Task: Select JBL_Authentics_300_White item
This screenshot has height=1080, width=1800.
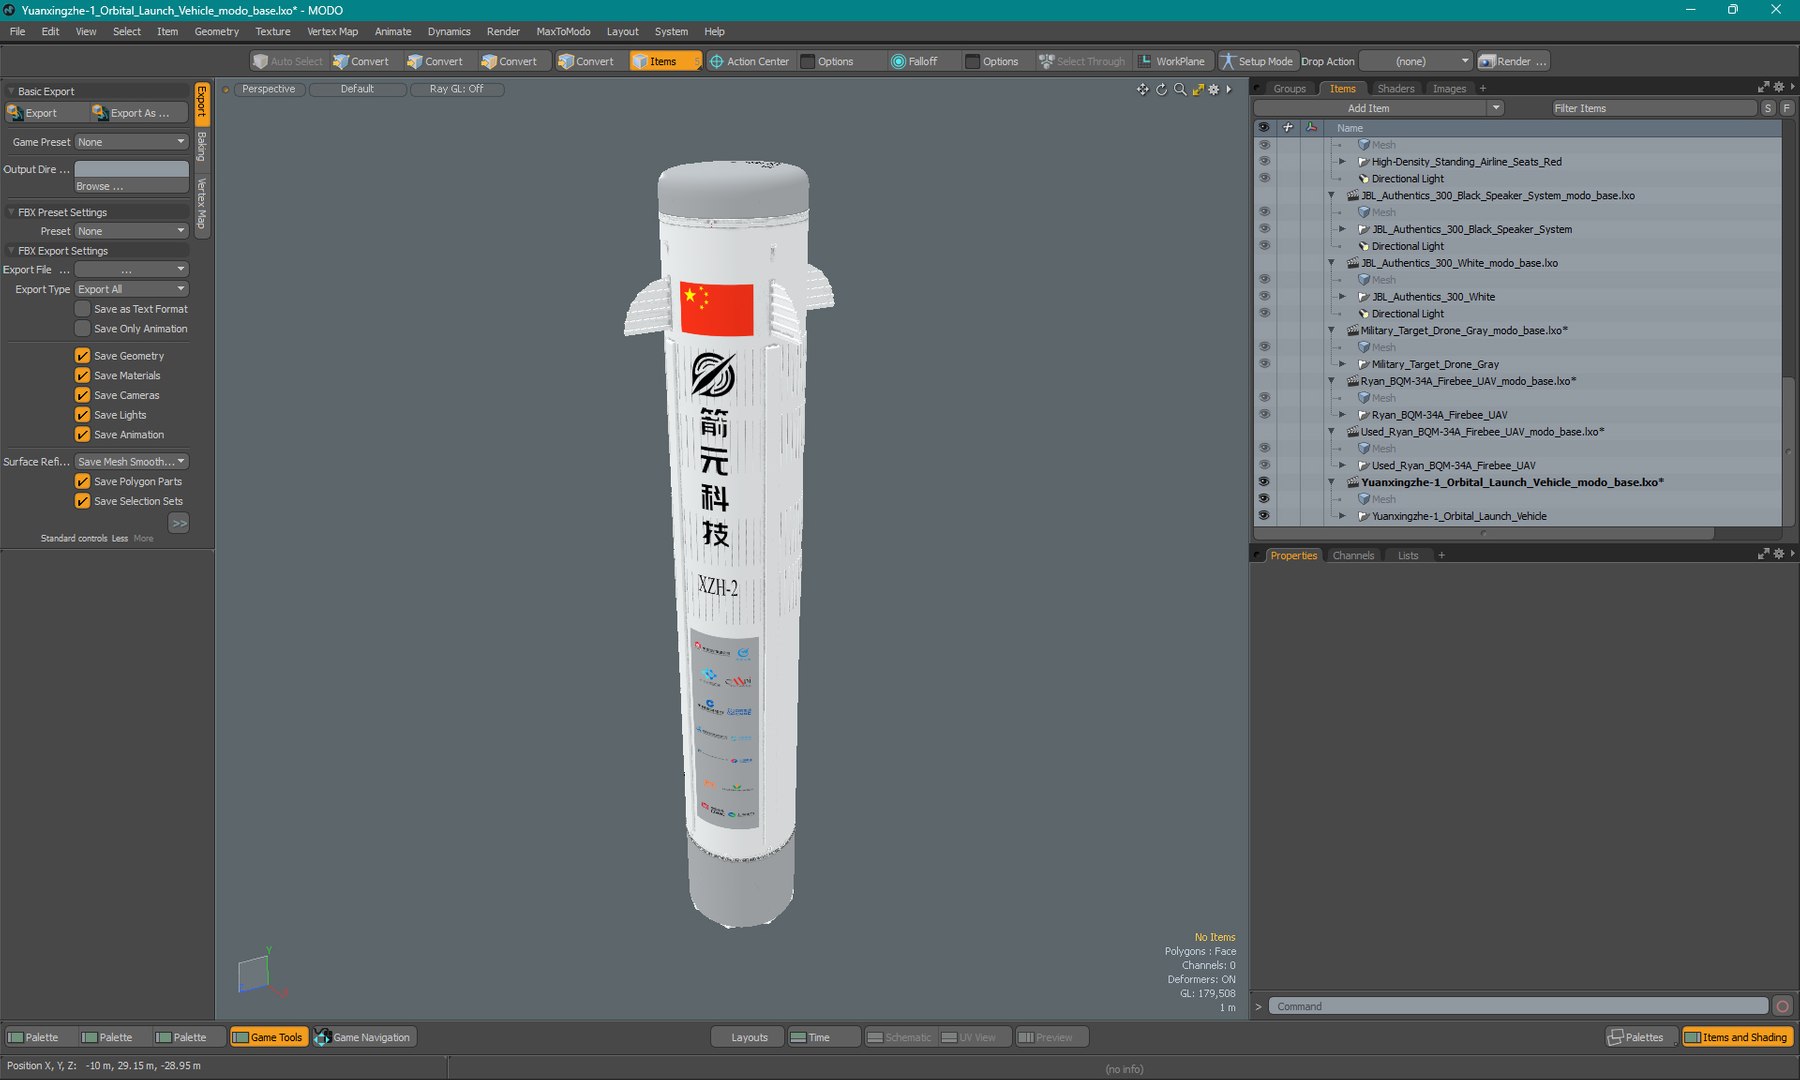Action: (1433, 297)
